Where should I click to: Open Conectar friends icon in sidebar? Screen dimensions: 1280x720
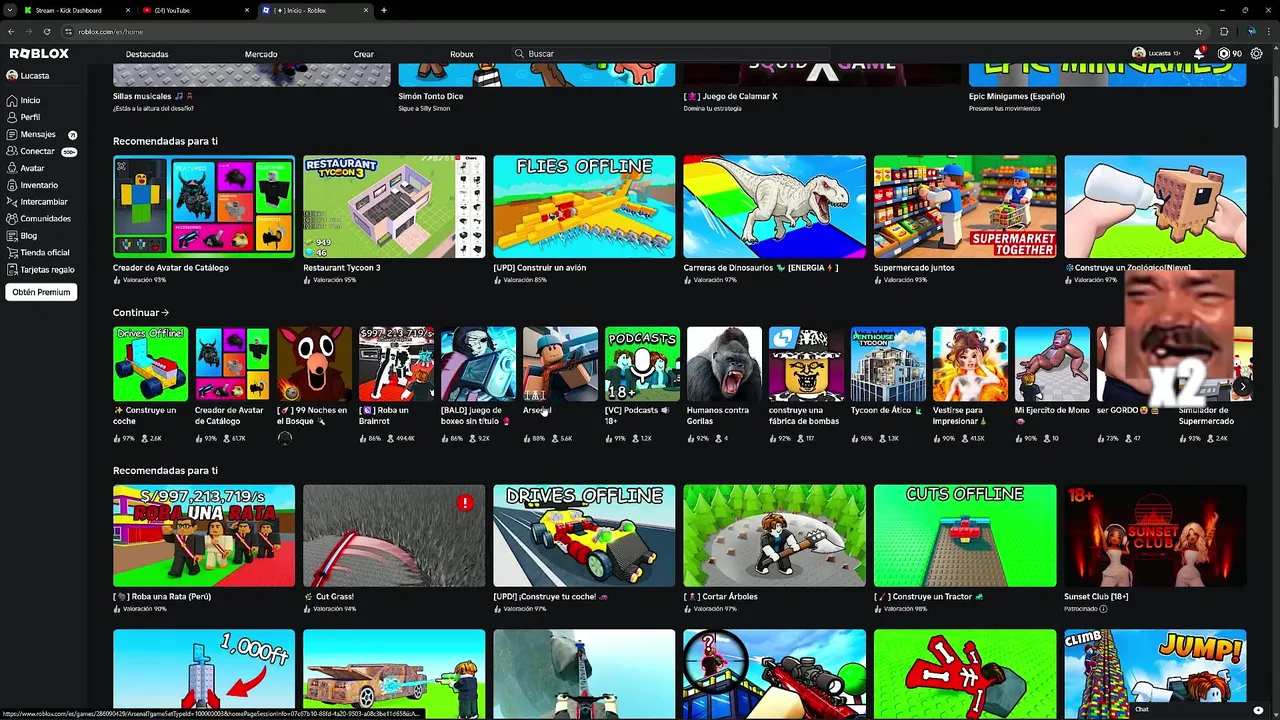(x=12, y=151)
